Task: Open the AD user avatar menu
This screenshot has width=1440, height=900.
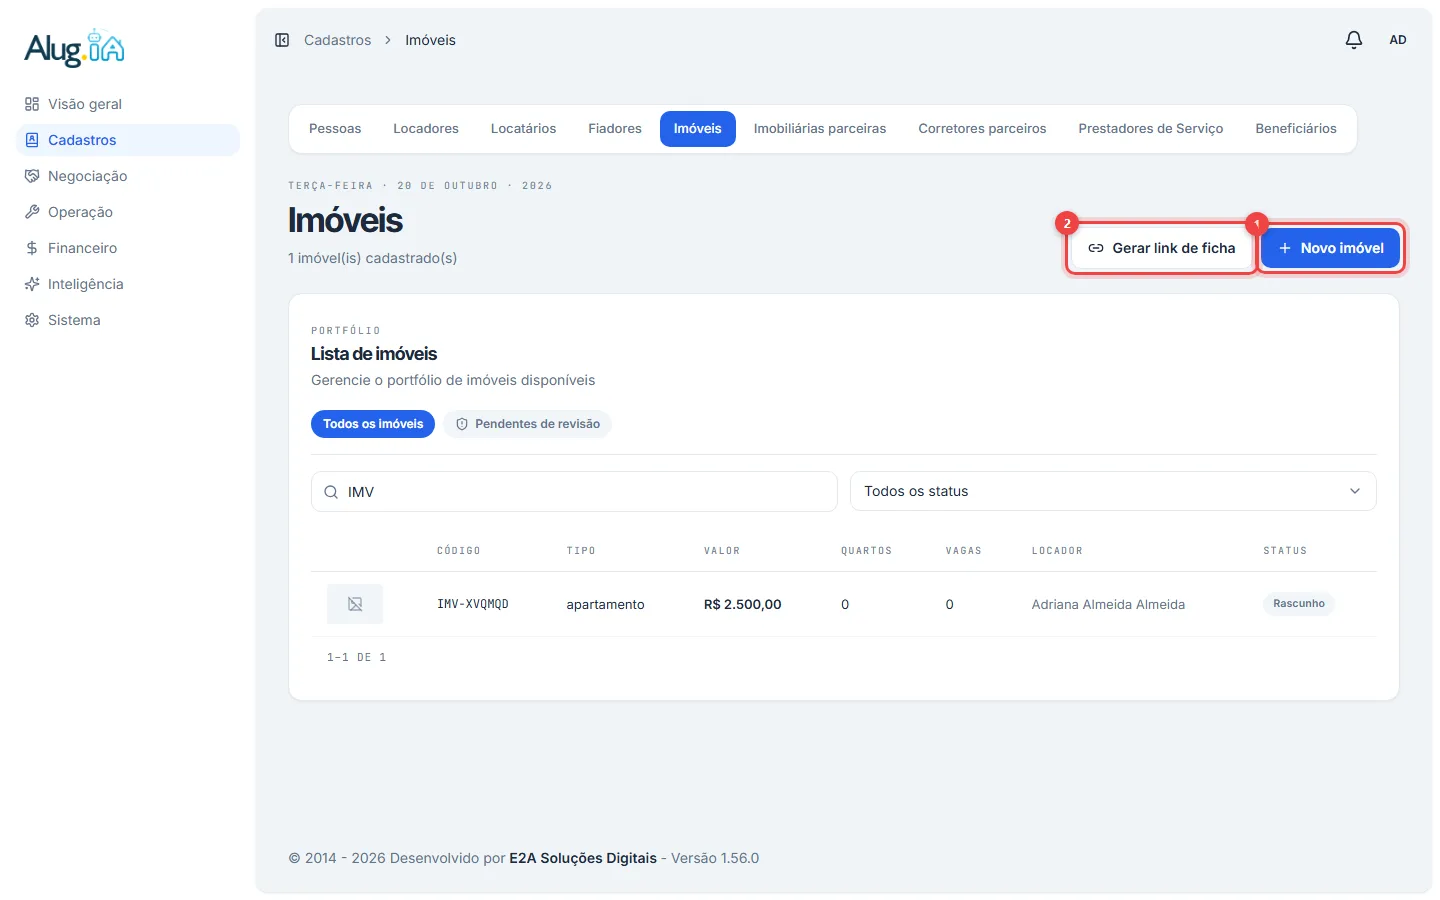Action: point(1398,40)
